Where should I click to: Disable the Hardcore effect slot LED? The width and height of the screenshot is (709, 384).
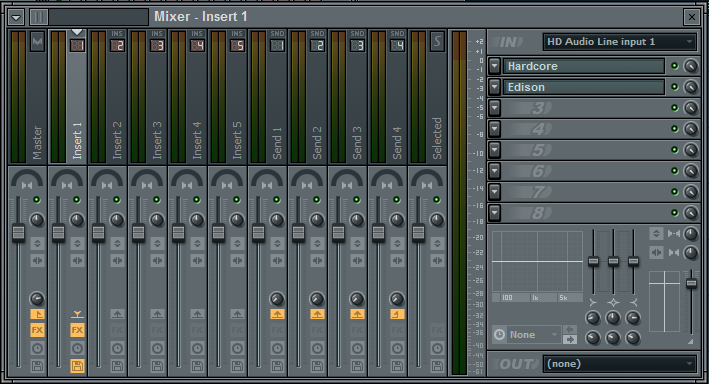click(x=675, y=66)
